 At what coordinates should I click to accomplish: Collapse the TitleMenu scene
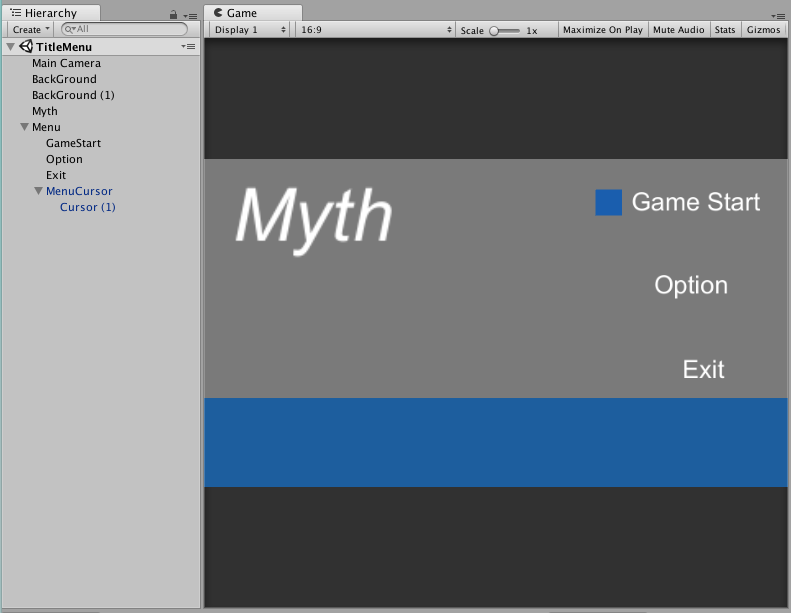point(10,47)
